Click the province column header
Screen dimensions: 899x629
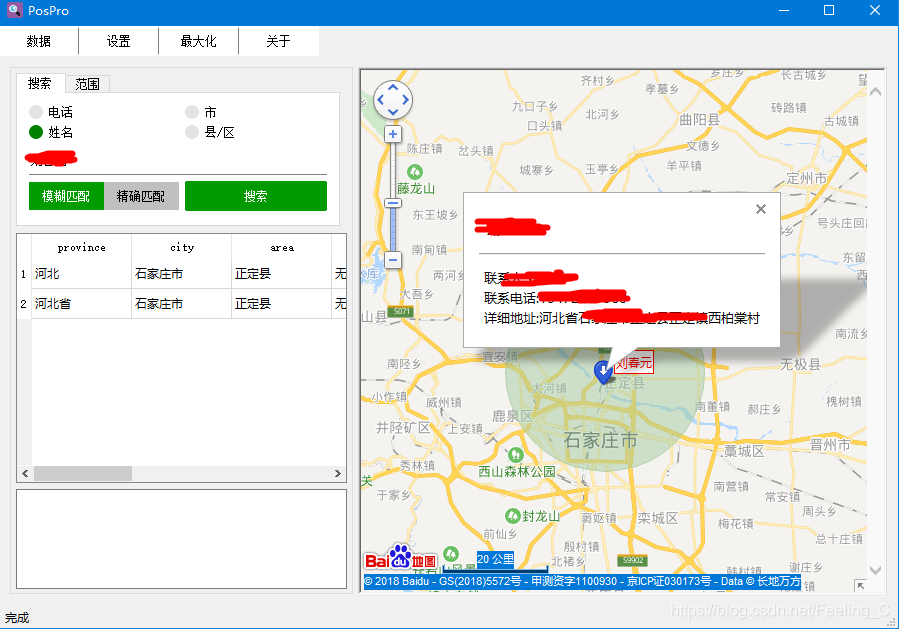pyautogui.click(x=81, y=247)
